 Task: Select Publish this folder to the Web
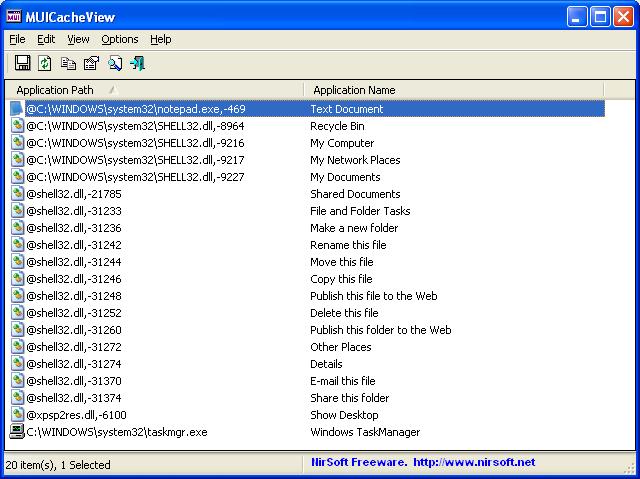point(380,330)
